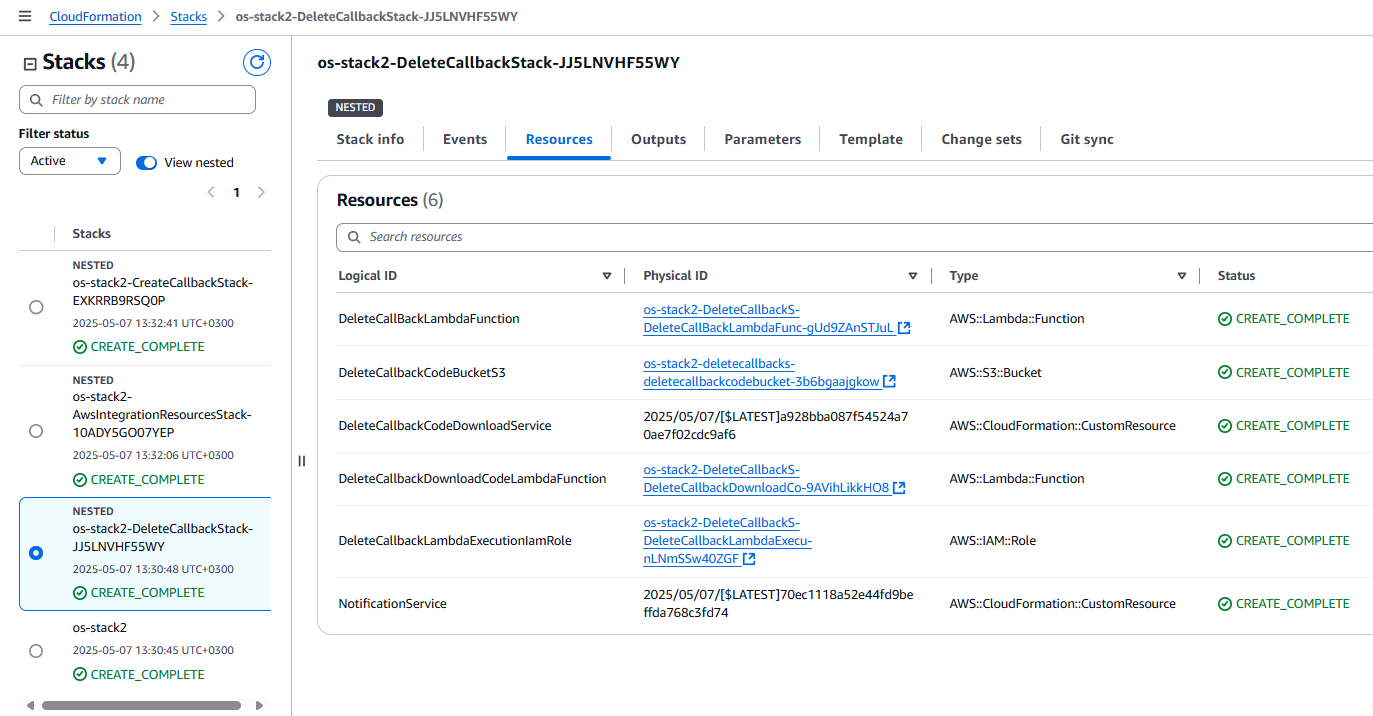Open external link icon for DeleteCallBackLambdaFunction

904,328
